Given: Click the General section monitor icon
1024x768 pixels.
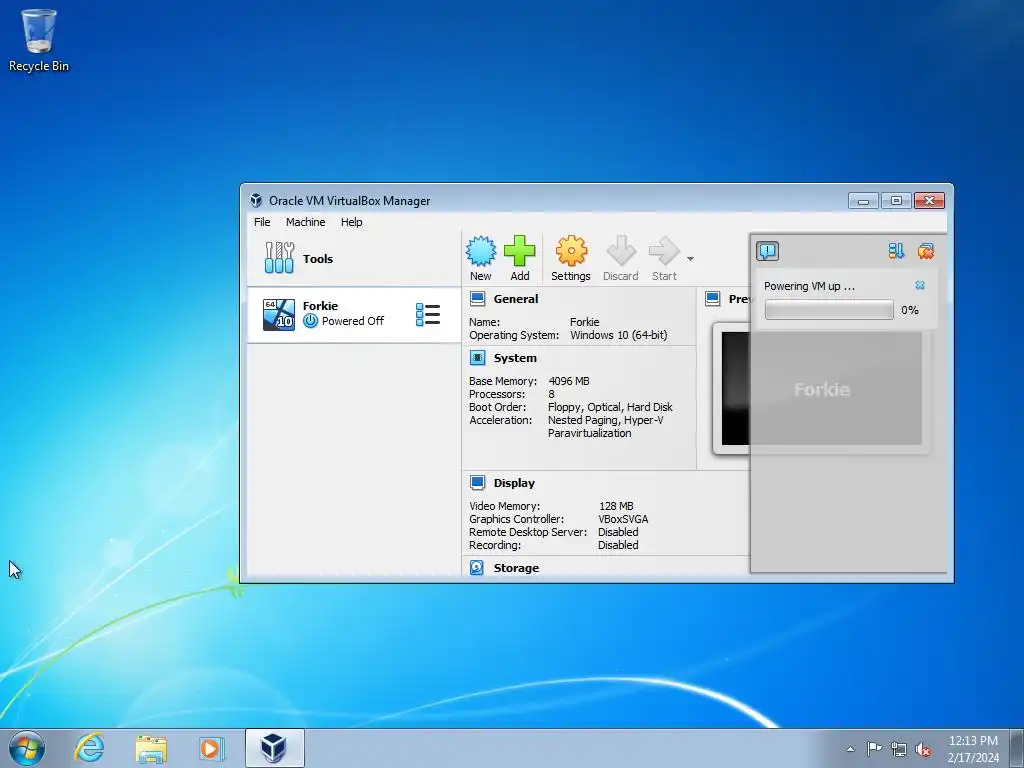Looking at the screenshot, I should pyautogui.click(x=477, y=299).
